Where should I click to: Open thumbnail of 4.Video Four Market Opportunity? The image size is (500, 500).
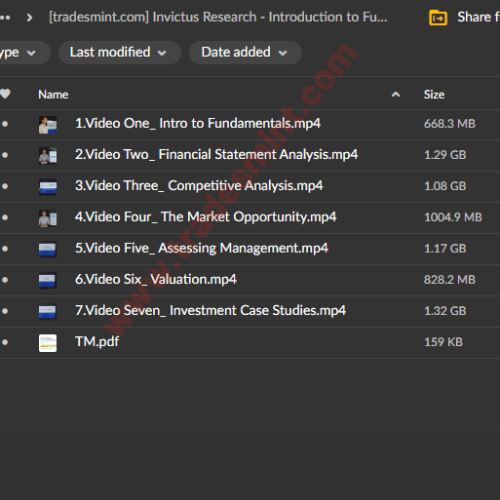[x=48, y=218]
